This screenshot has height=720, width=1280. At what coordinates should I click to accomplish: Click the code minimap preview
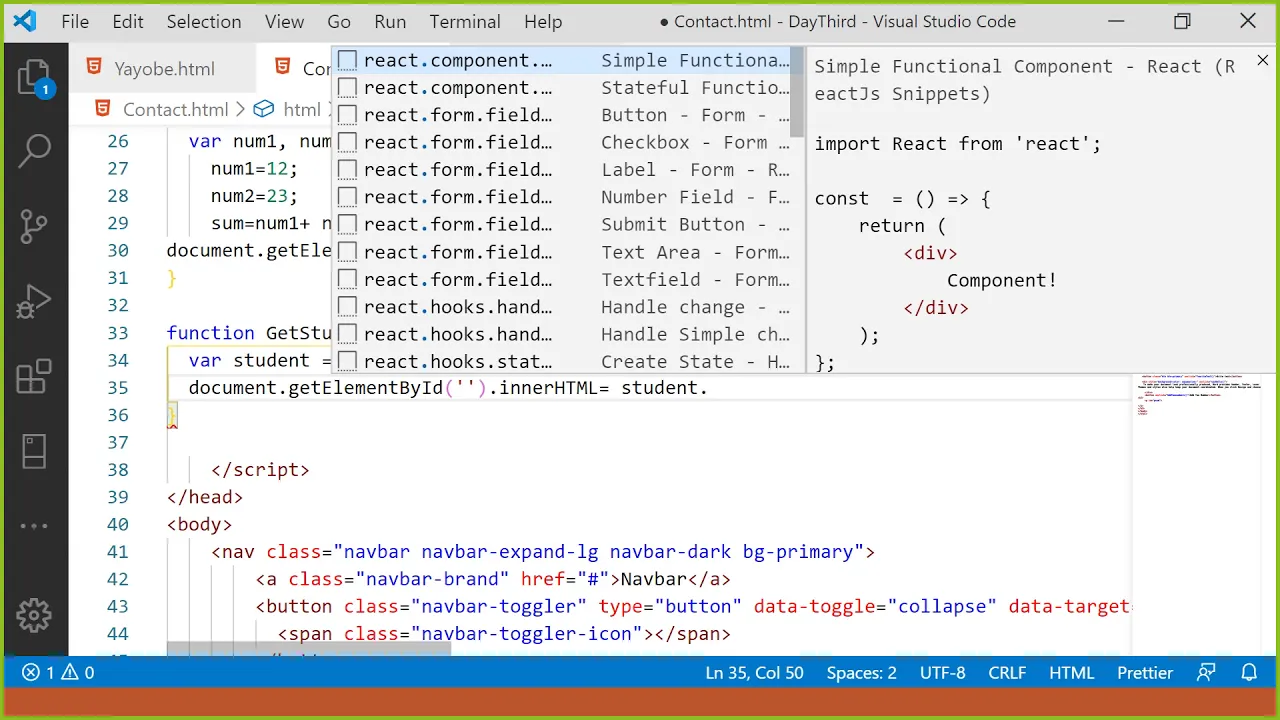click(1200, 395)
